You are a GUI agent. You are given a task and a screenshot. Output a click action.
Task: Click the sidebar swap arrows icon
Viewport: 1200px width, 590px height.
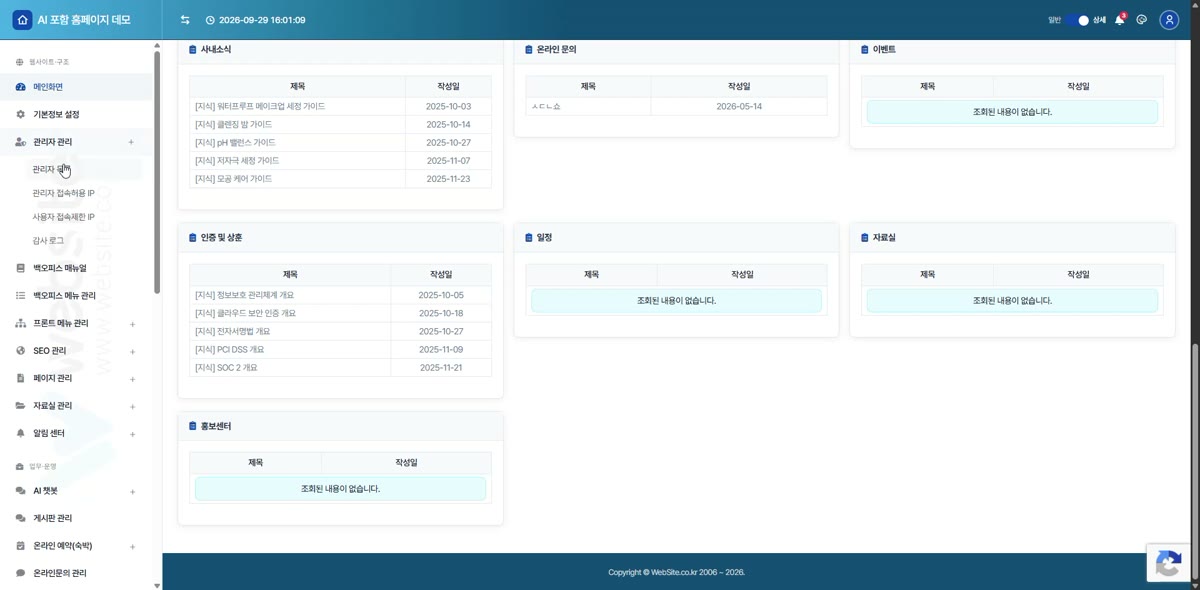[x=185, y=20]
